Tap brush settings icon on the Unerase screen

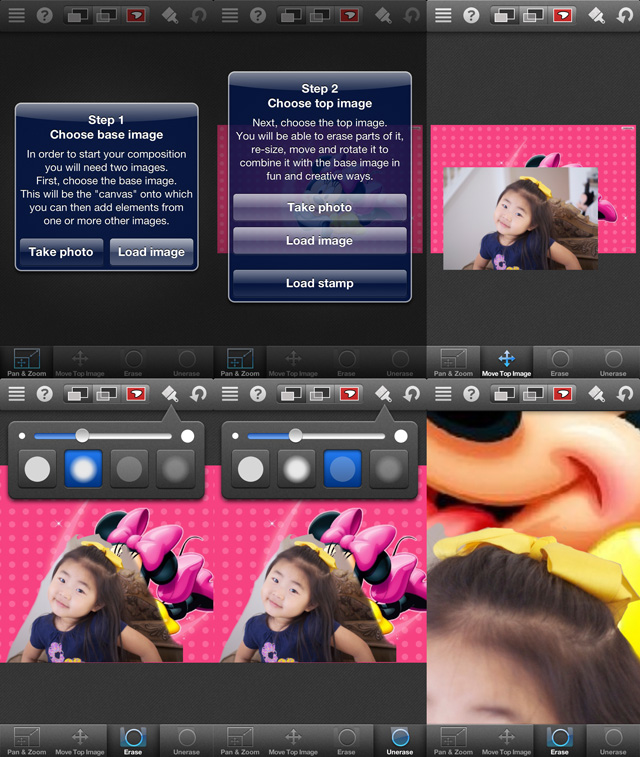383,394
